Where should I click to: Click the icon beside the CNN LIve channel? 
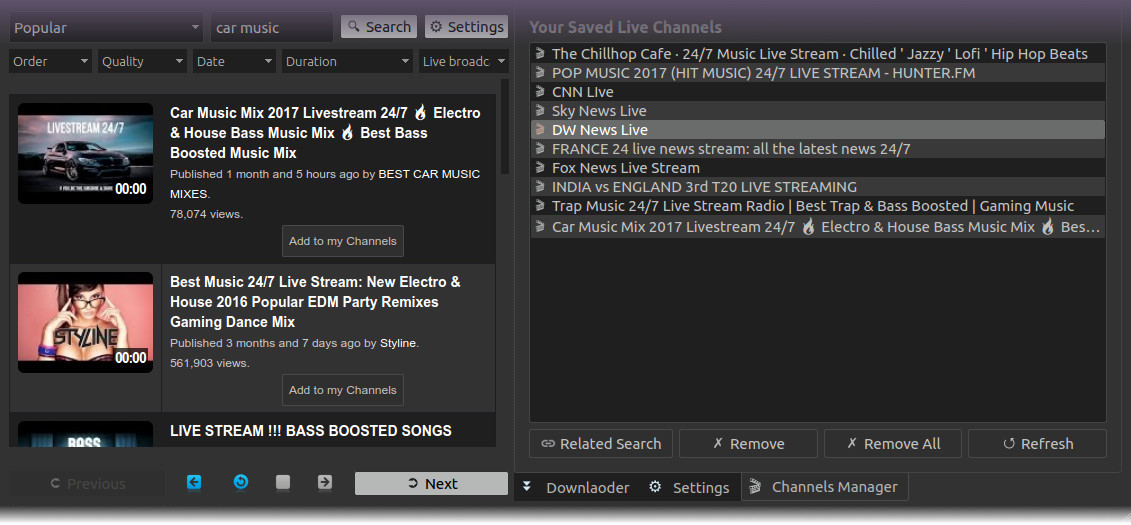tap(540, 92)
